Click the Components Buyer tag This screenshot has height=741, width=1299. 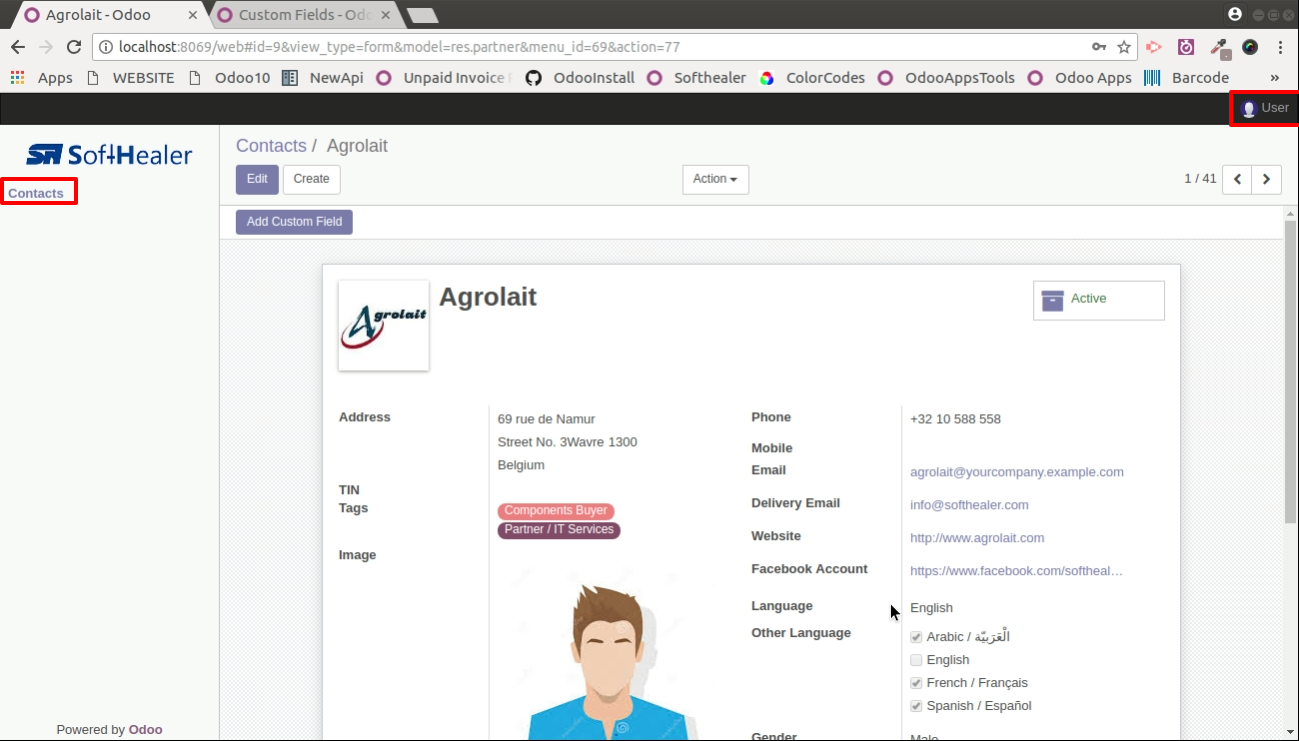pos(556,511)
